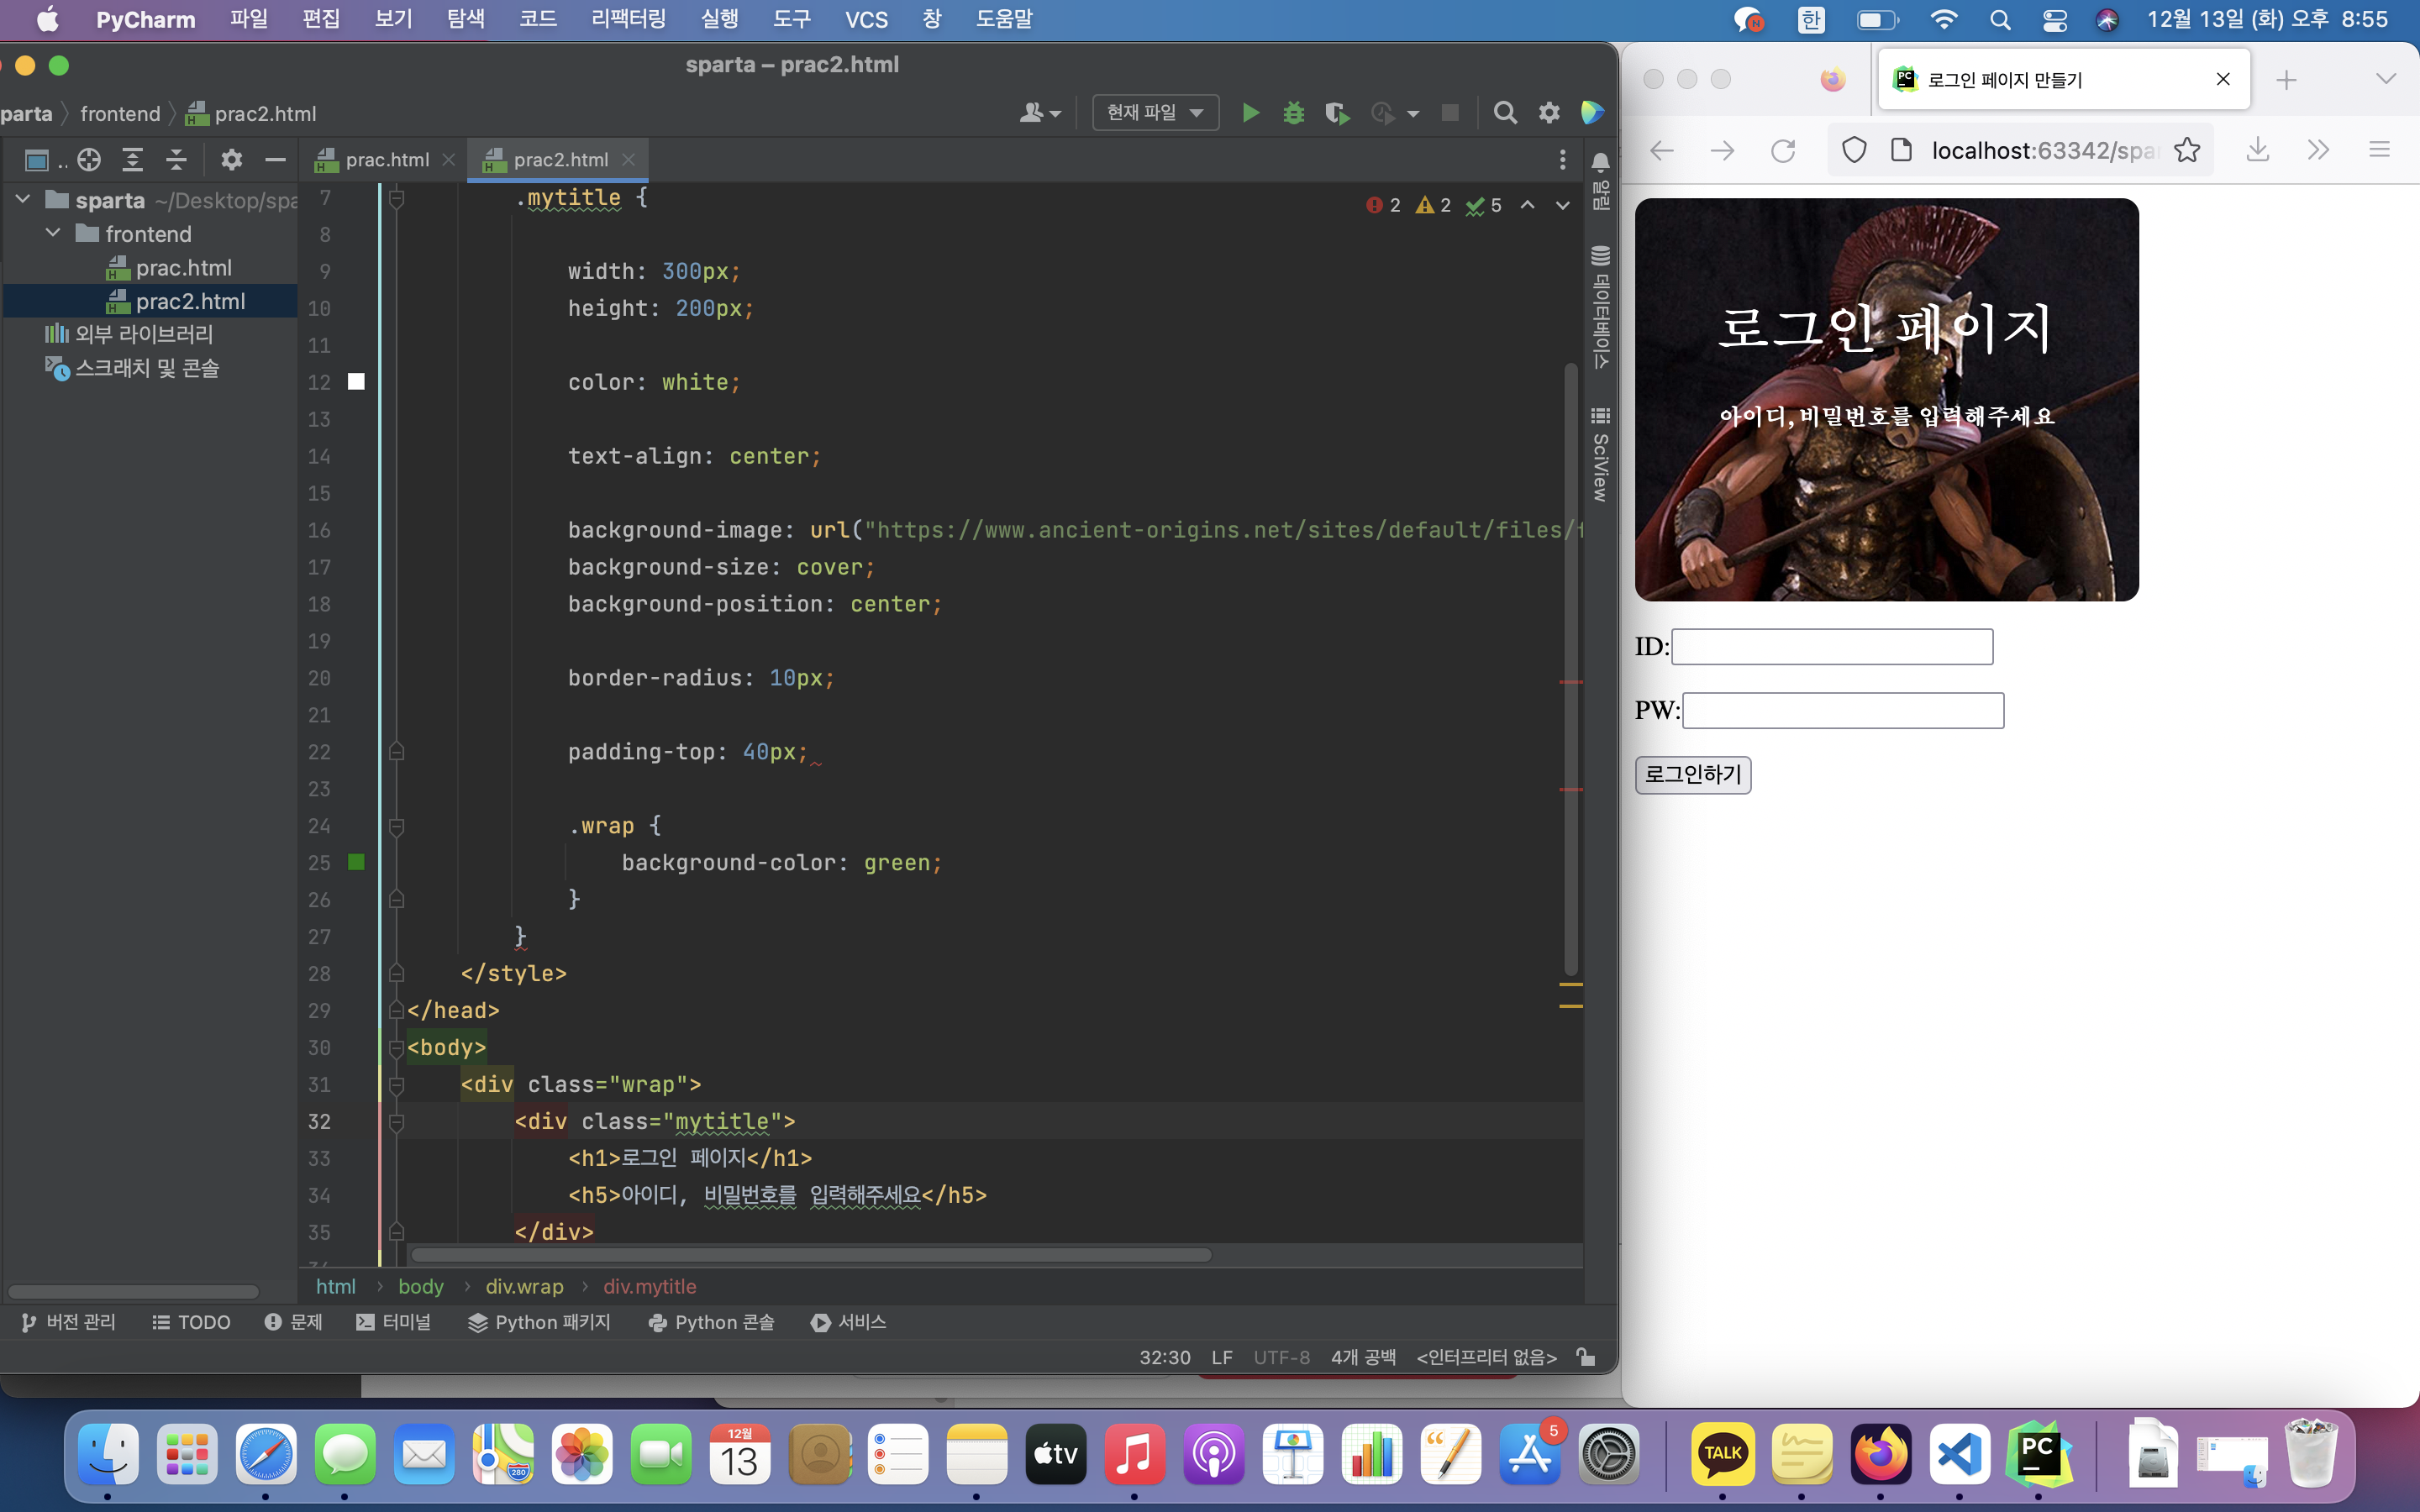Click the white color swatch on line 12

356,381
